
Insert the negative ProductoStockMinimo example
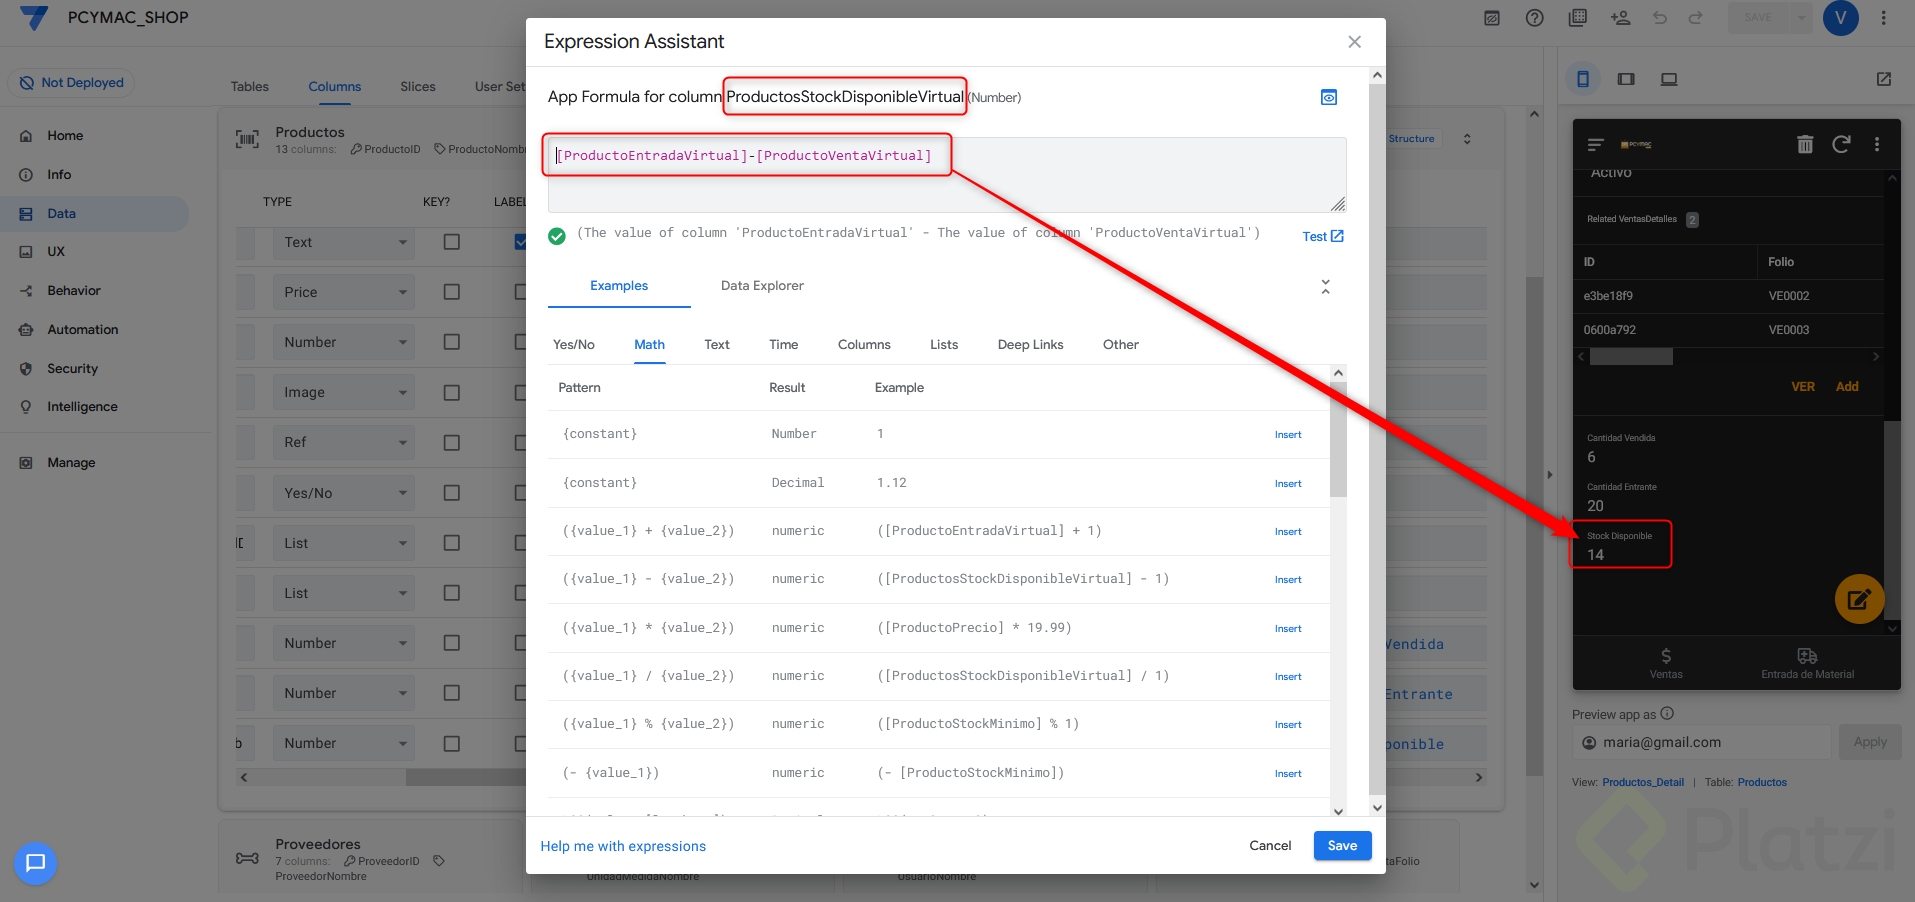1288,774
